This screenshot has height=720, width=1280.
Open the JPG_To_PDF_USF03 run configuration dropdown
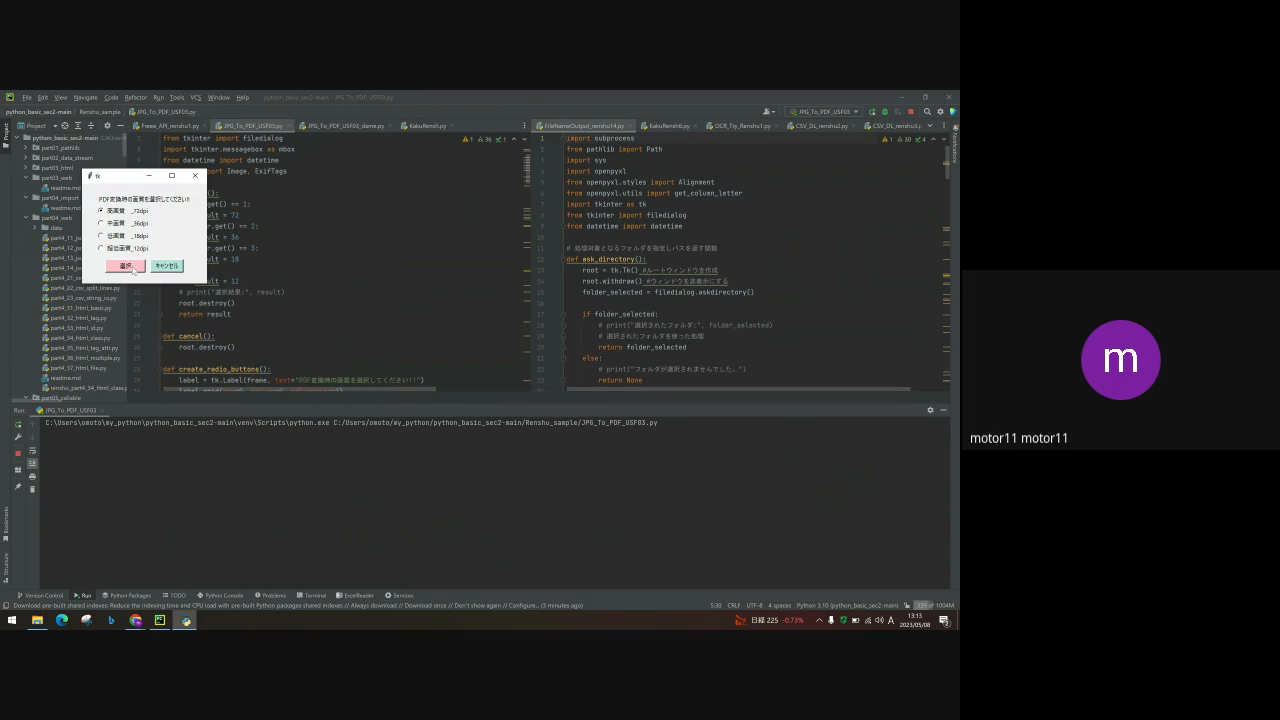click(x=824, y=112)
